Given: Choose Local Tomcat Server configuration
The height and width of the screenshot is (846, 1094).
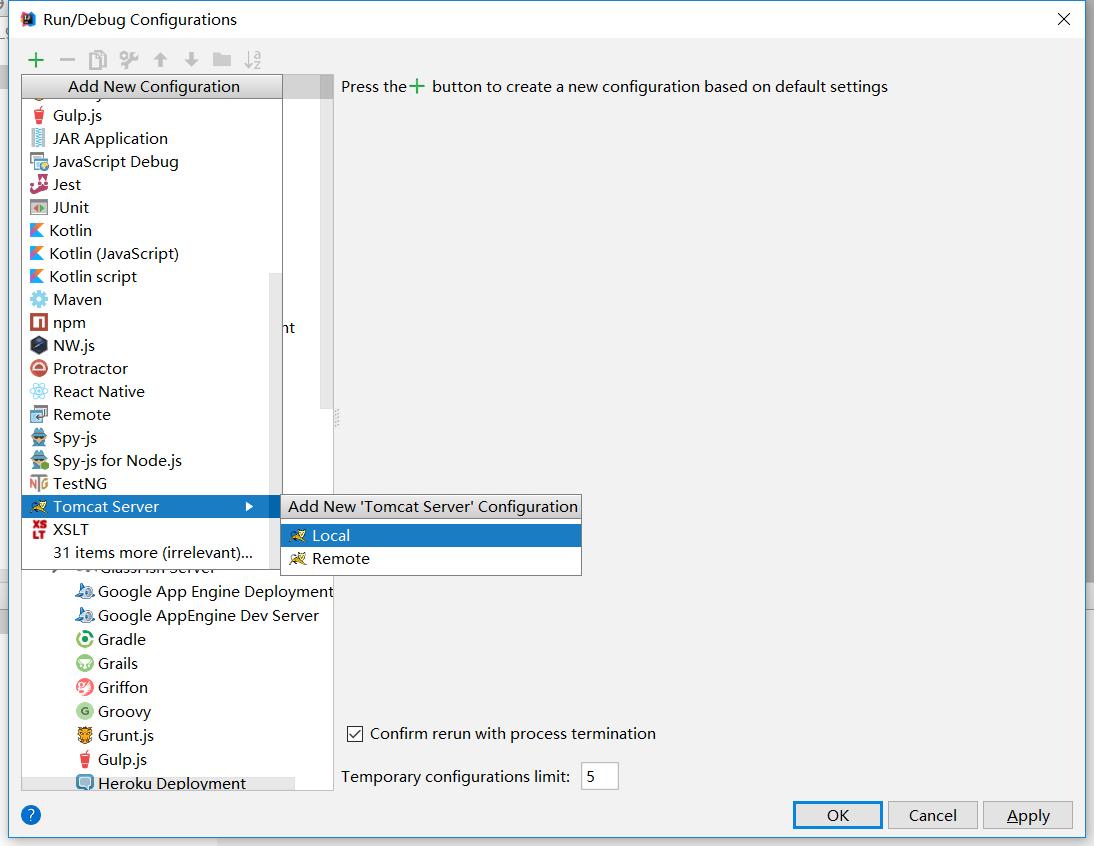Looking at the screenshot, I should pyautogui.click(x=430, y=535).
